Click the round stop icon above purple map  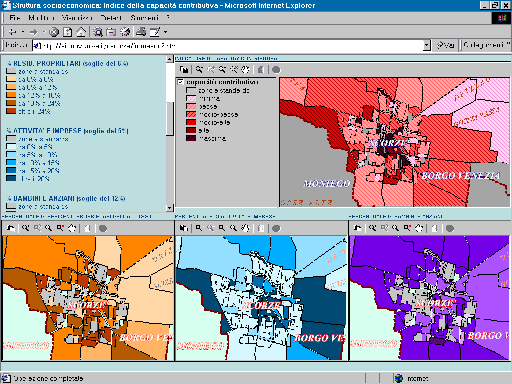(450, 228)
